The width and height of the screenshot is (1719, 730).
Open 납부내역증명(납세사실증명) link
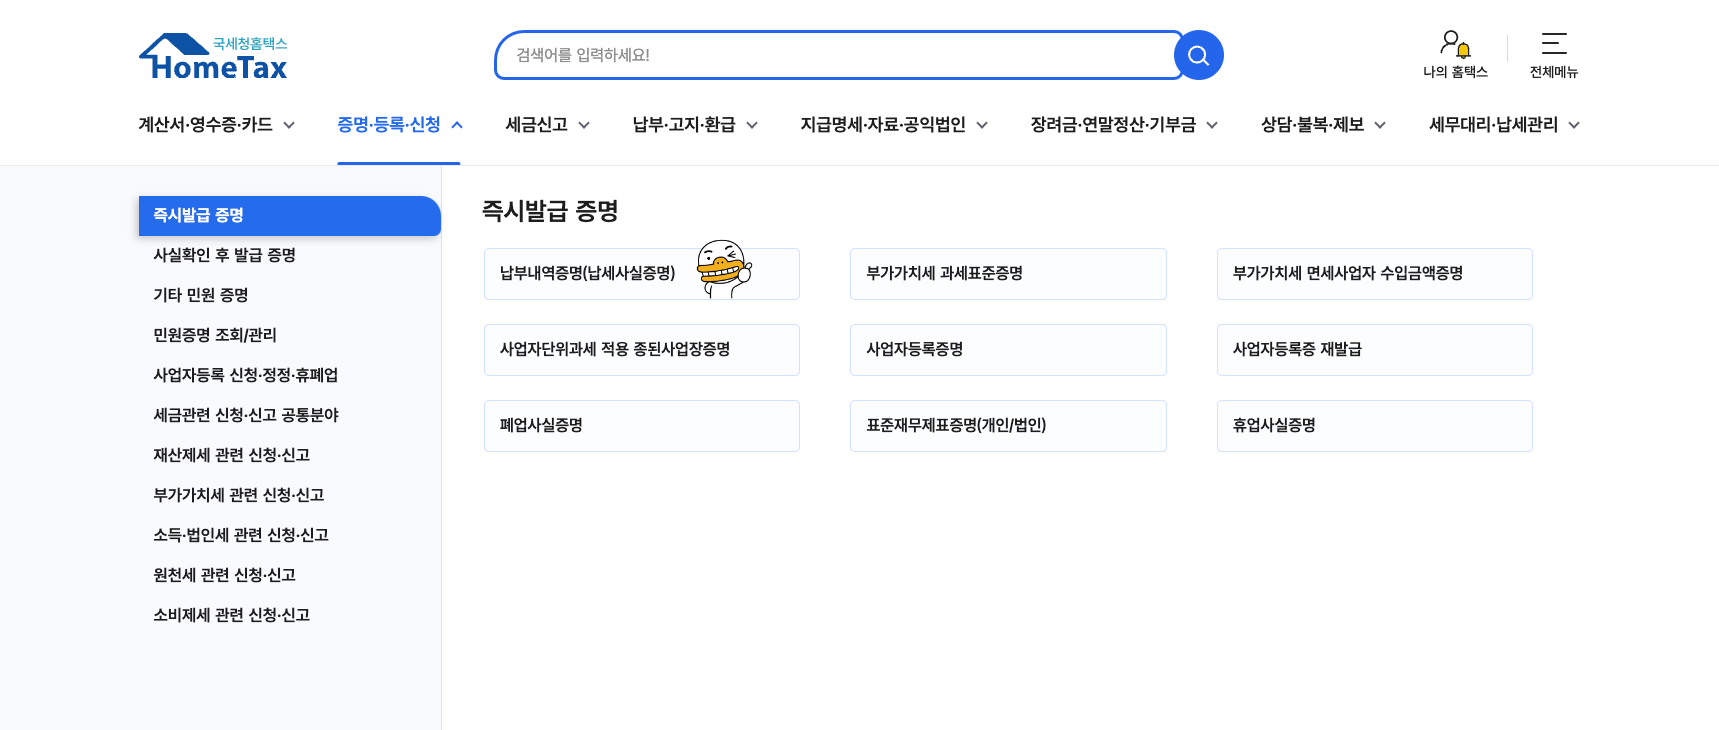coord(642,274)
